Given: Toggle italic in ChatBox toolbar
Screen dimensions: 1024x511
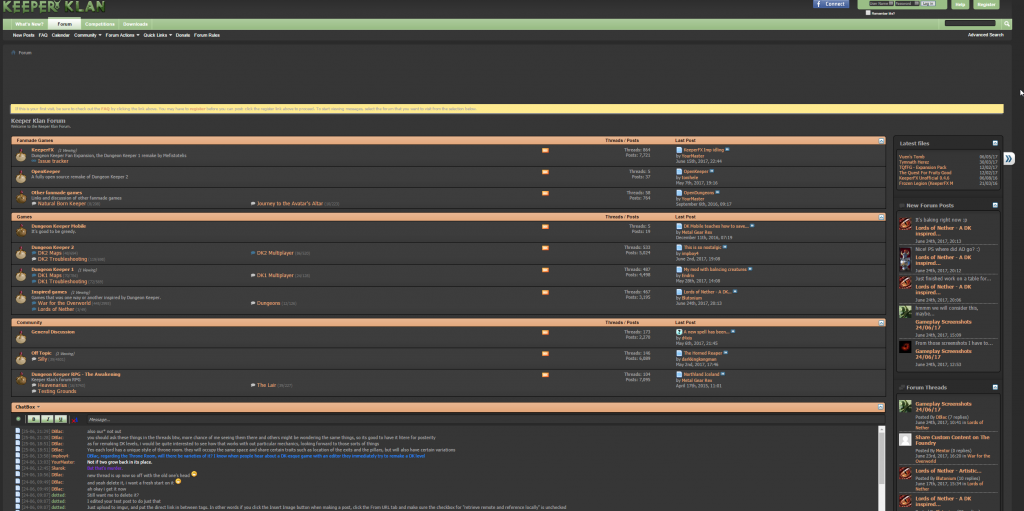Looking at the screenshot, I should (x=47, y=420).
